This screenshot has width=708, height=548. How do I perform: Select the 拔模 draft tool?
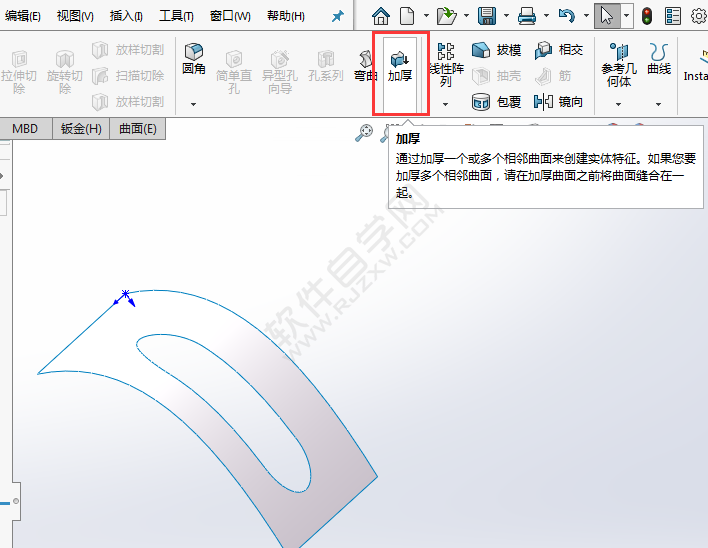[496, 50]
